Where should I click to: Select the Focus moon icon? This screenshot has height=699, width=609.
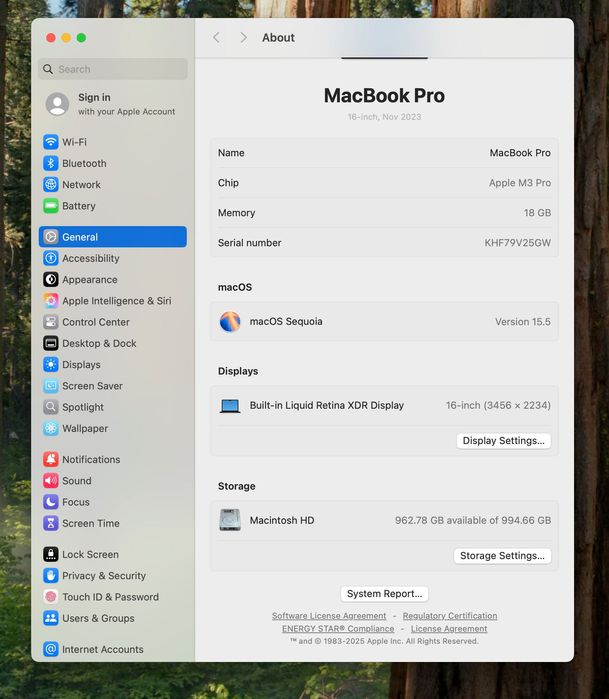pyautogui.click(x=51, y=502)
